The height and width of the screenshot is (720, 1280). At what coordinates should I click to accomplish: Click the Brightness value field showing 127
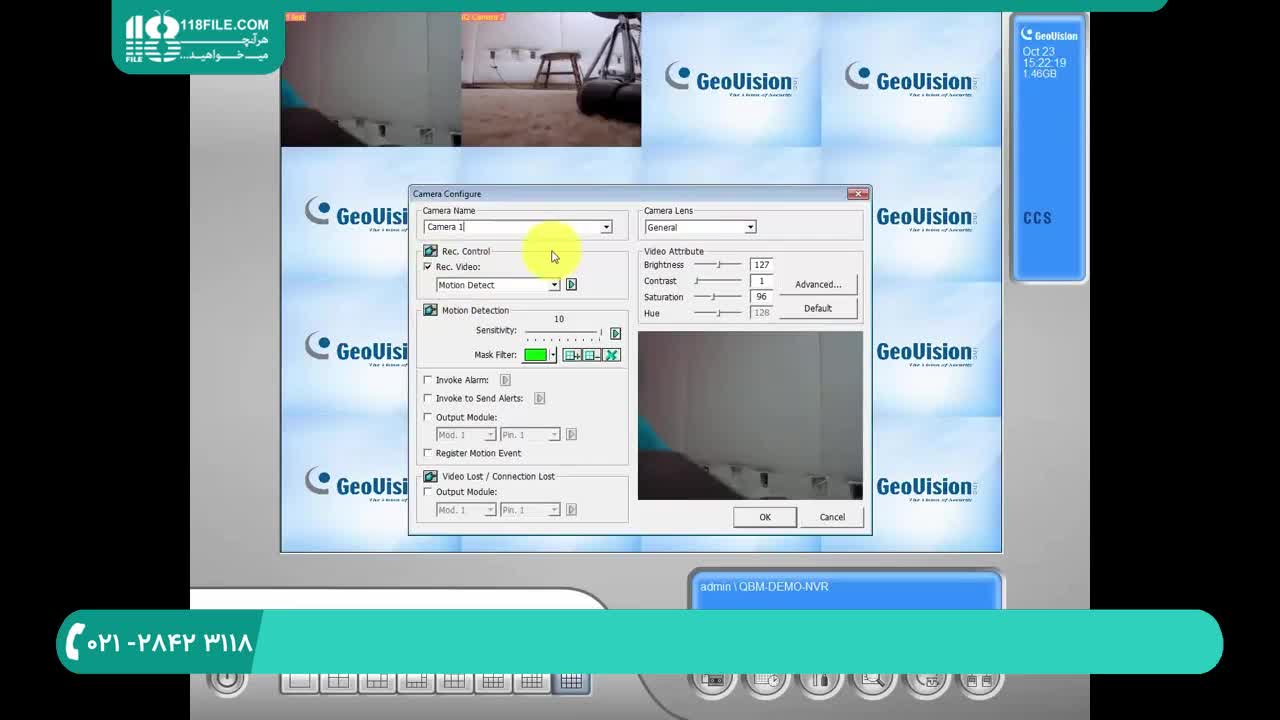pyautogui.click(x=761, y=265)
